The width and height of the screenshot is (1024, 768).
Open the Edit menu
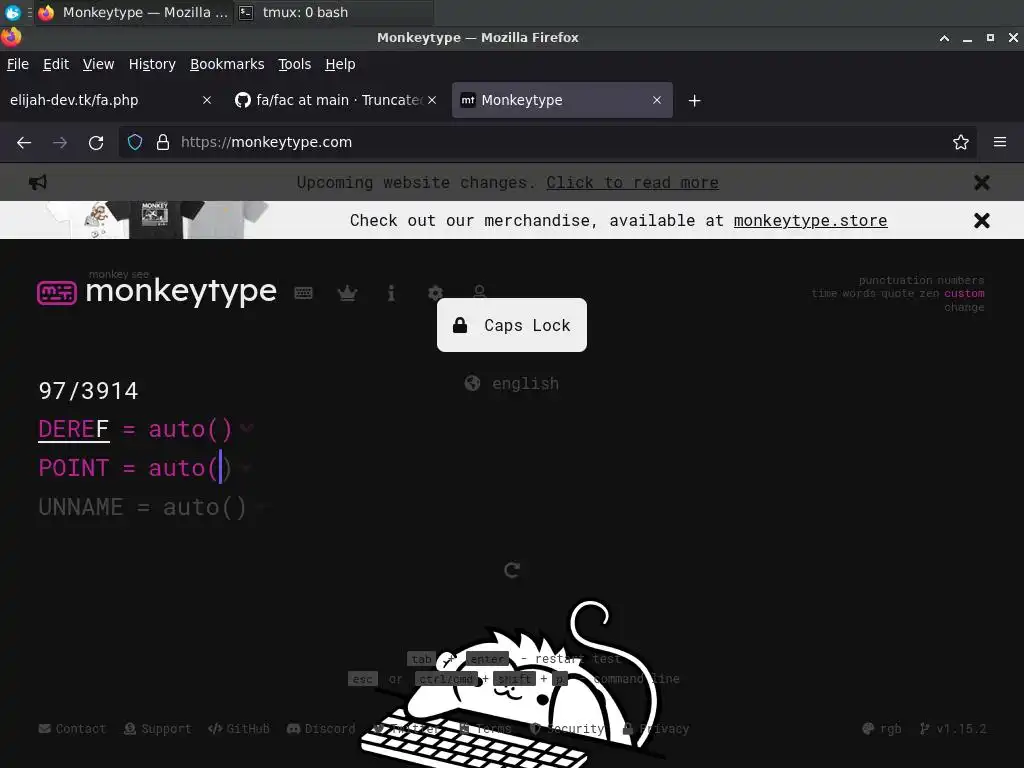(56, 64)
